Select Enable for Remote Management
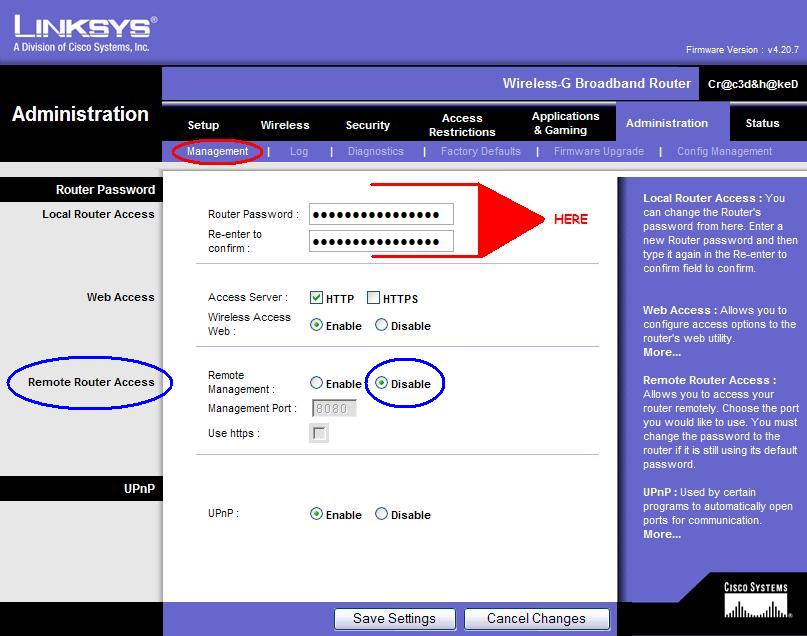Image resolution: width=807 pixels, height=636 pixels. (x=316, y=383)
